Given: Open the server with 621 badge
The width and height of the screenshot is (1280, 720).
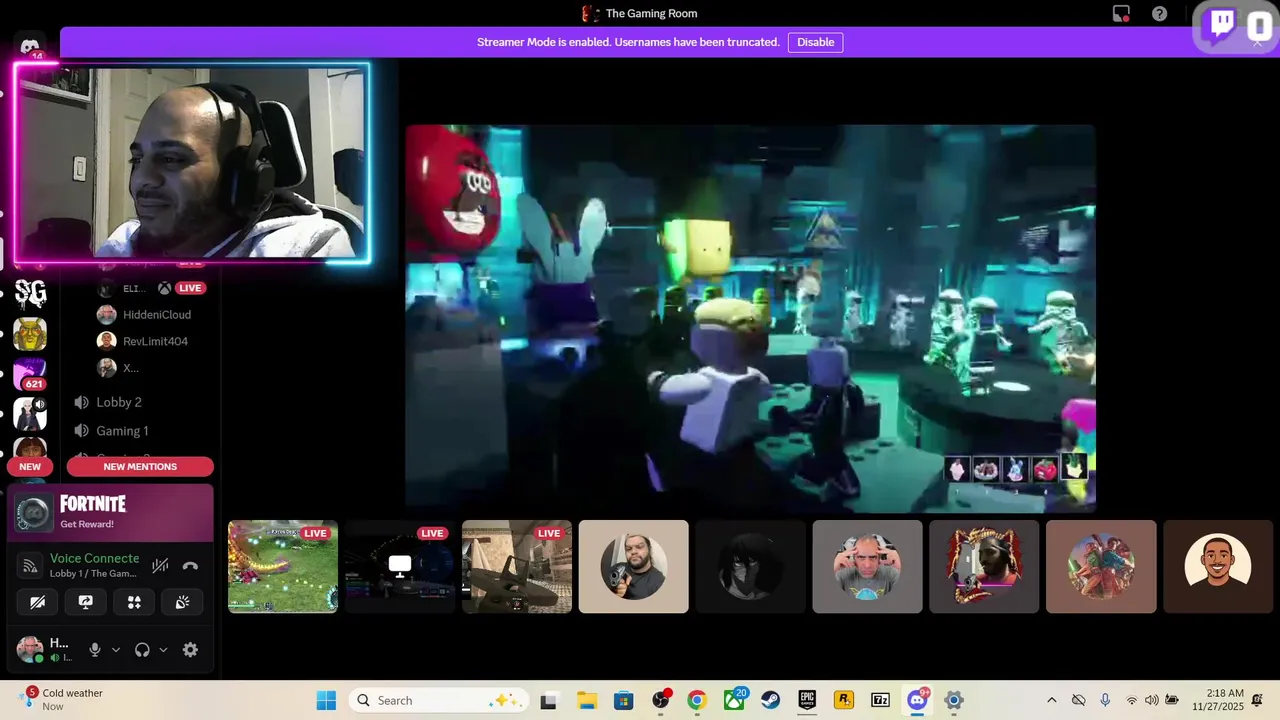Looking at the screenshot, I should pyautogui.click(x=30, y=374).
